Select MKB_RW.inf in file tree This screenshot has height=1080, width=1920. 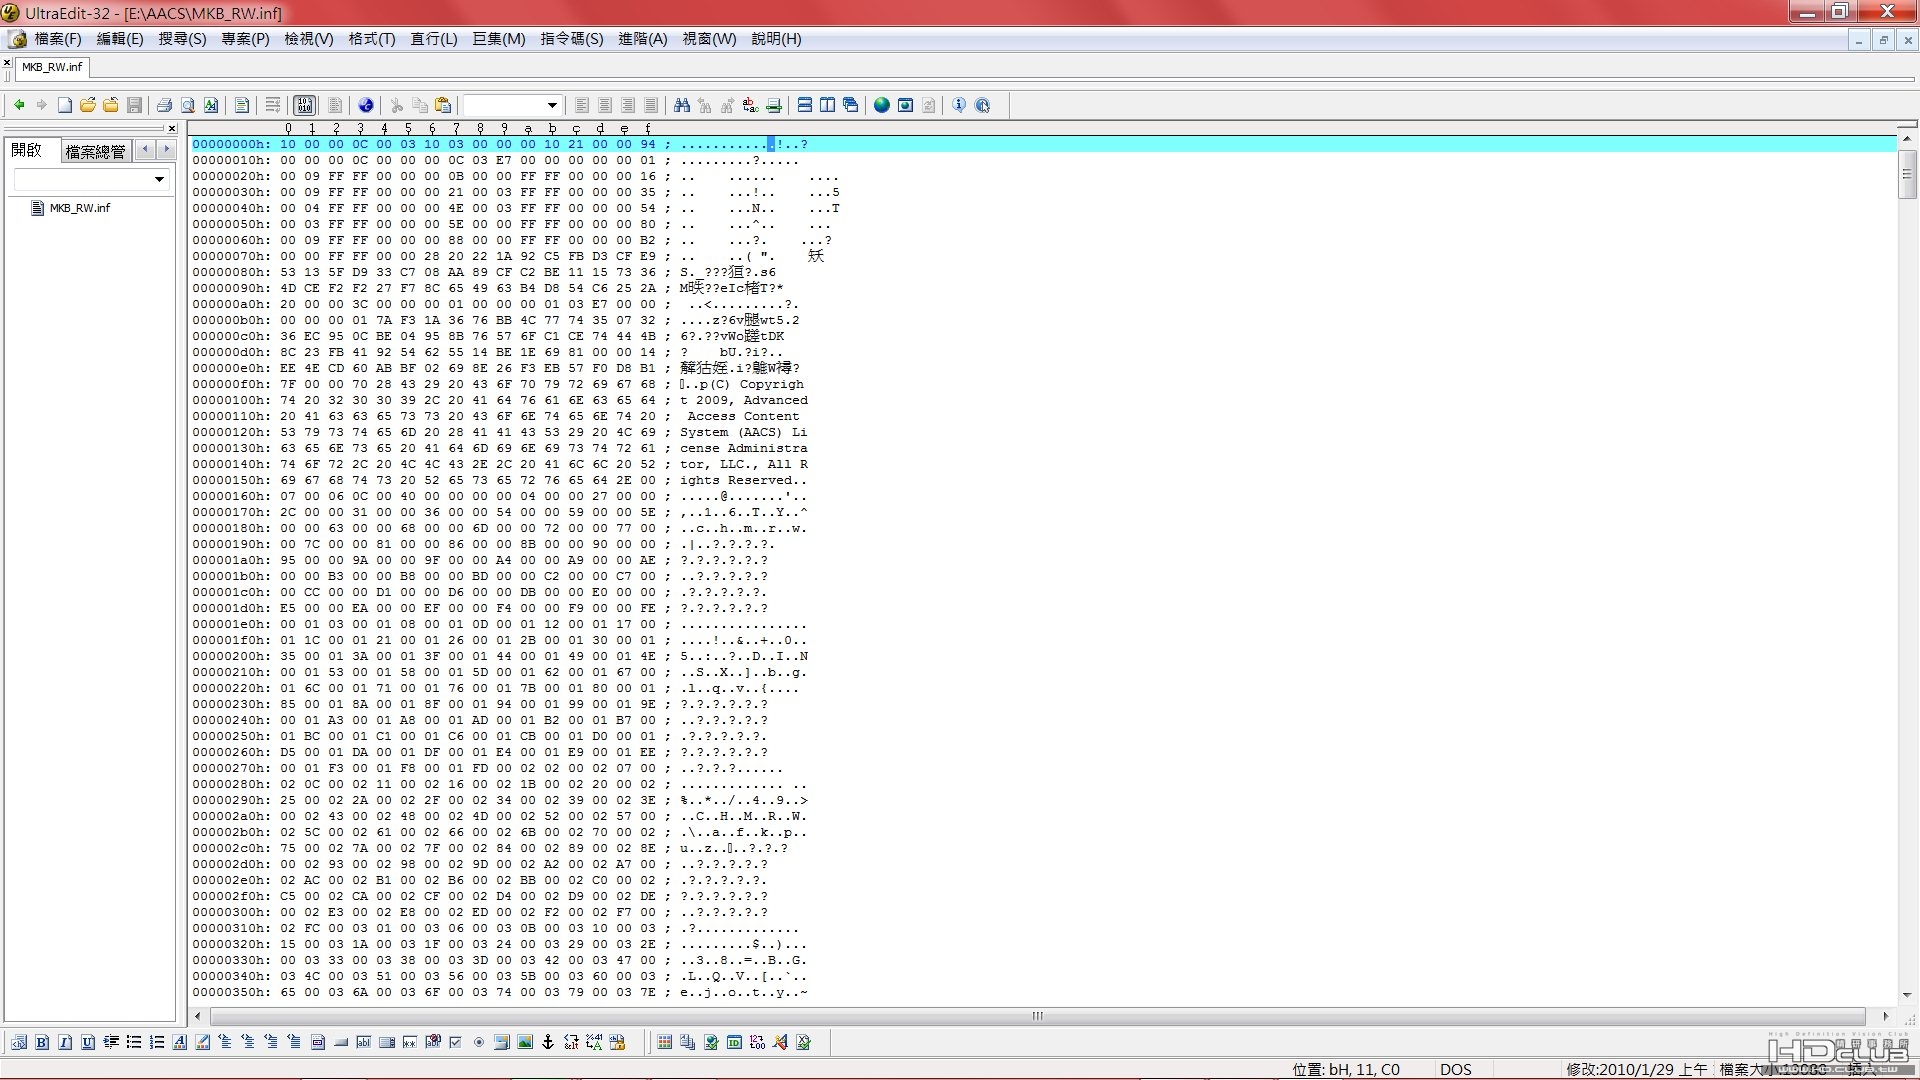(79, 208)
